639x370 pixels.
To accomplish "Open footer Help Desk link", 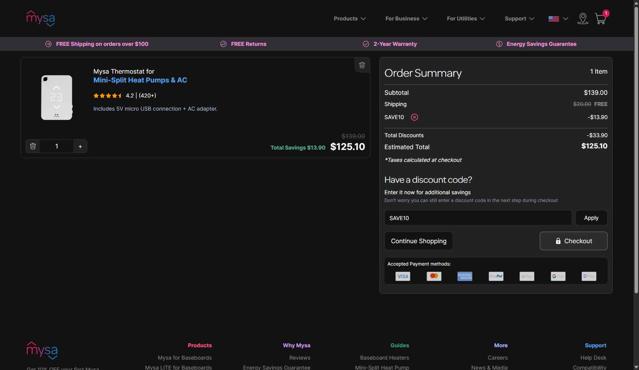I will tap(593, 358).
